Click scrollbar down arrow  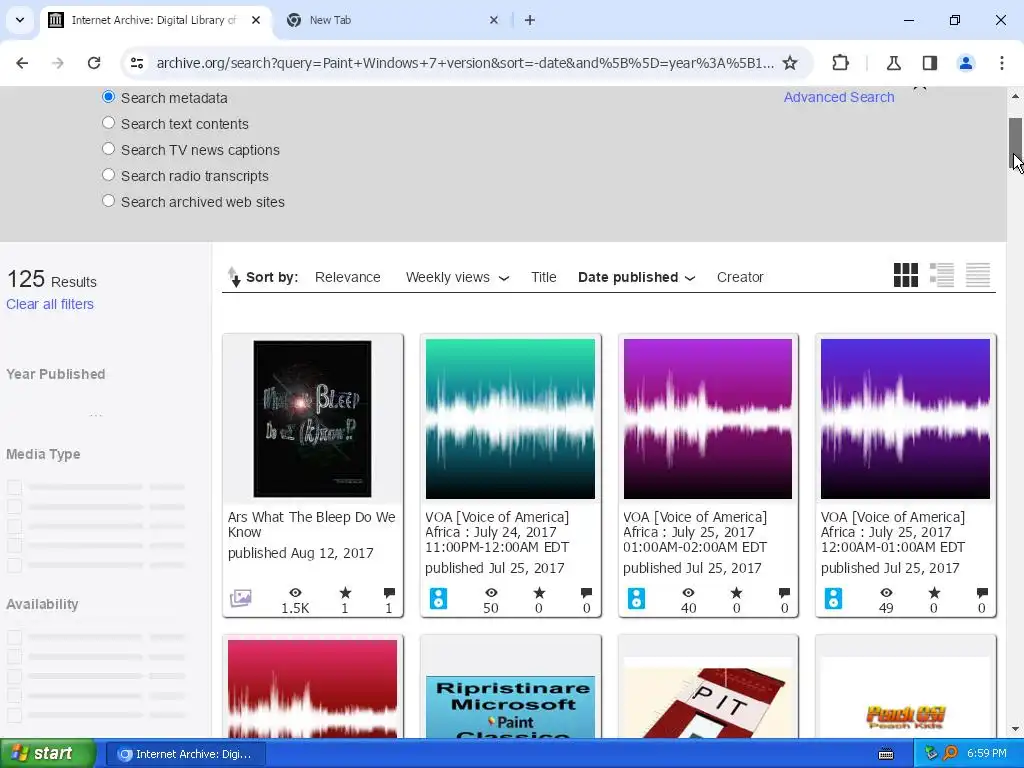[1016, 729]
